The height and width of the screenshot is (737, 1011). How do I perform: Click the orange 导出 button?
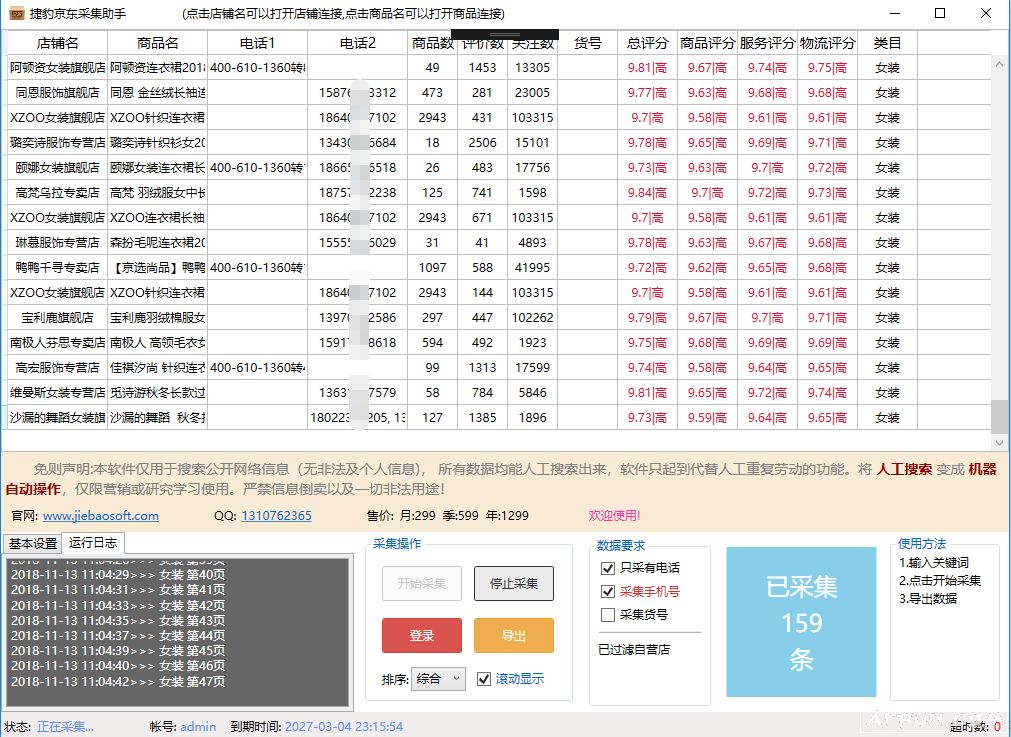pos(513,635)
